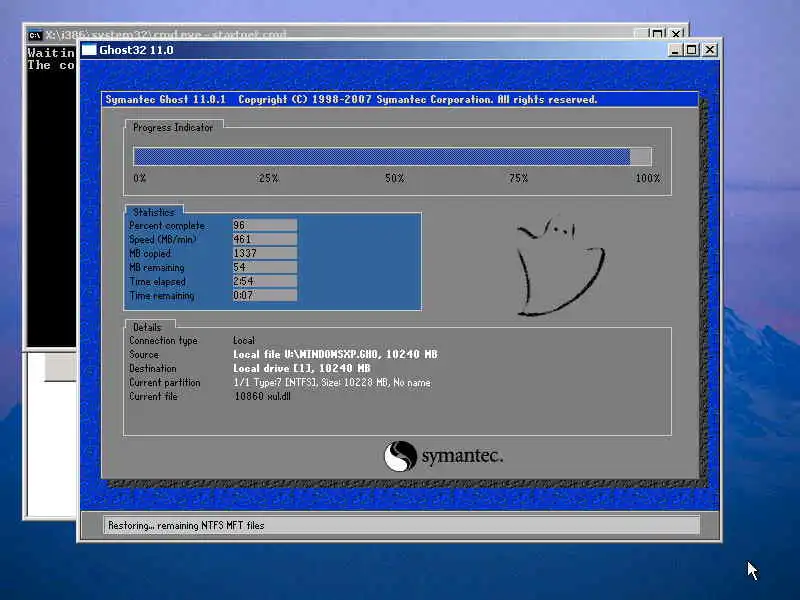Click the Destination 'Local drive [1]' text
Image resolution: width=800 pixels, height=600 pixels.
click(x=302, y=368)
